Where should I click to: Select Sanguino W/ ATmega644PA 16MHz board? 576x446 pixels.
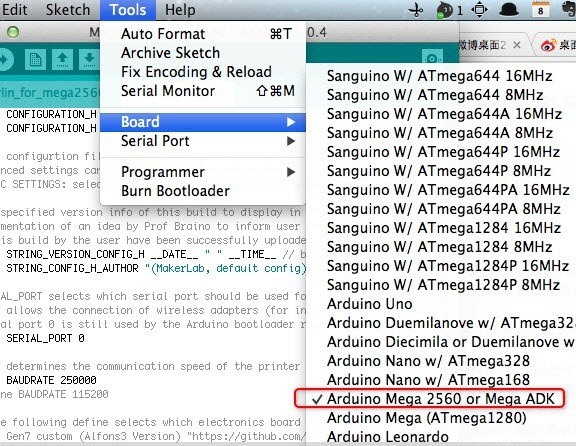point(441,190)
